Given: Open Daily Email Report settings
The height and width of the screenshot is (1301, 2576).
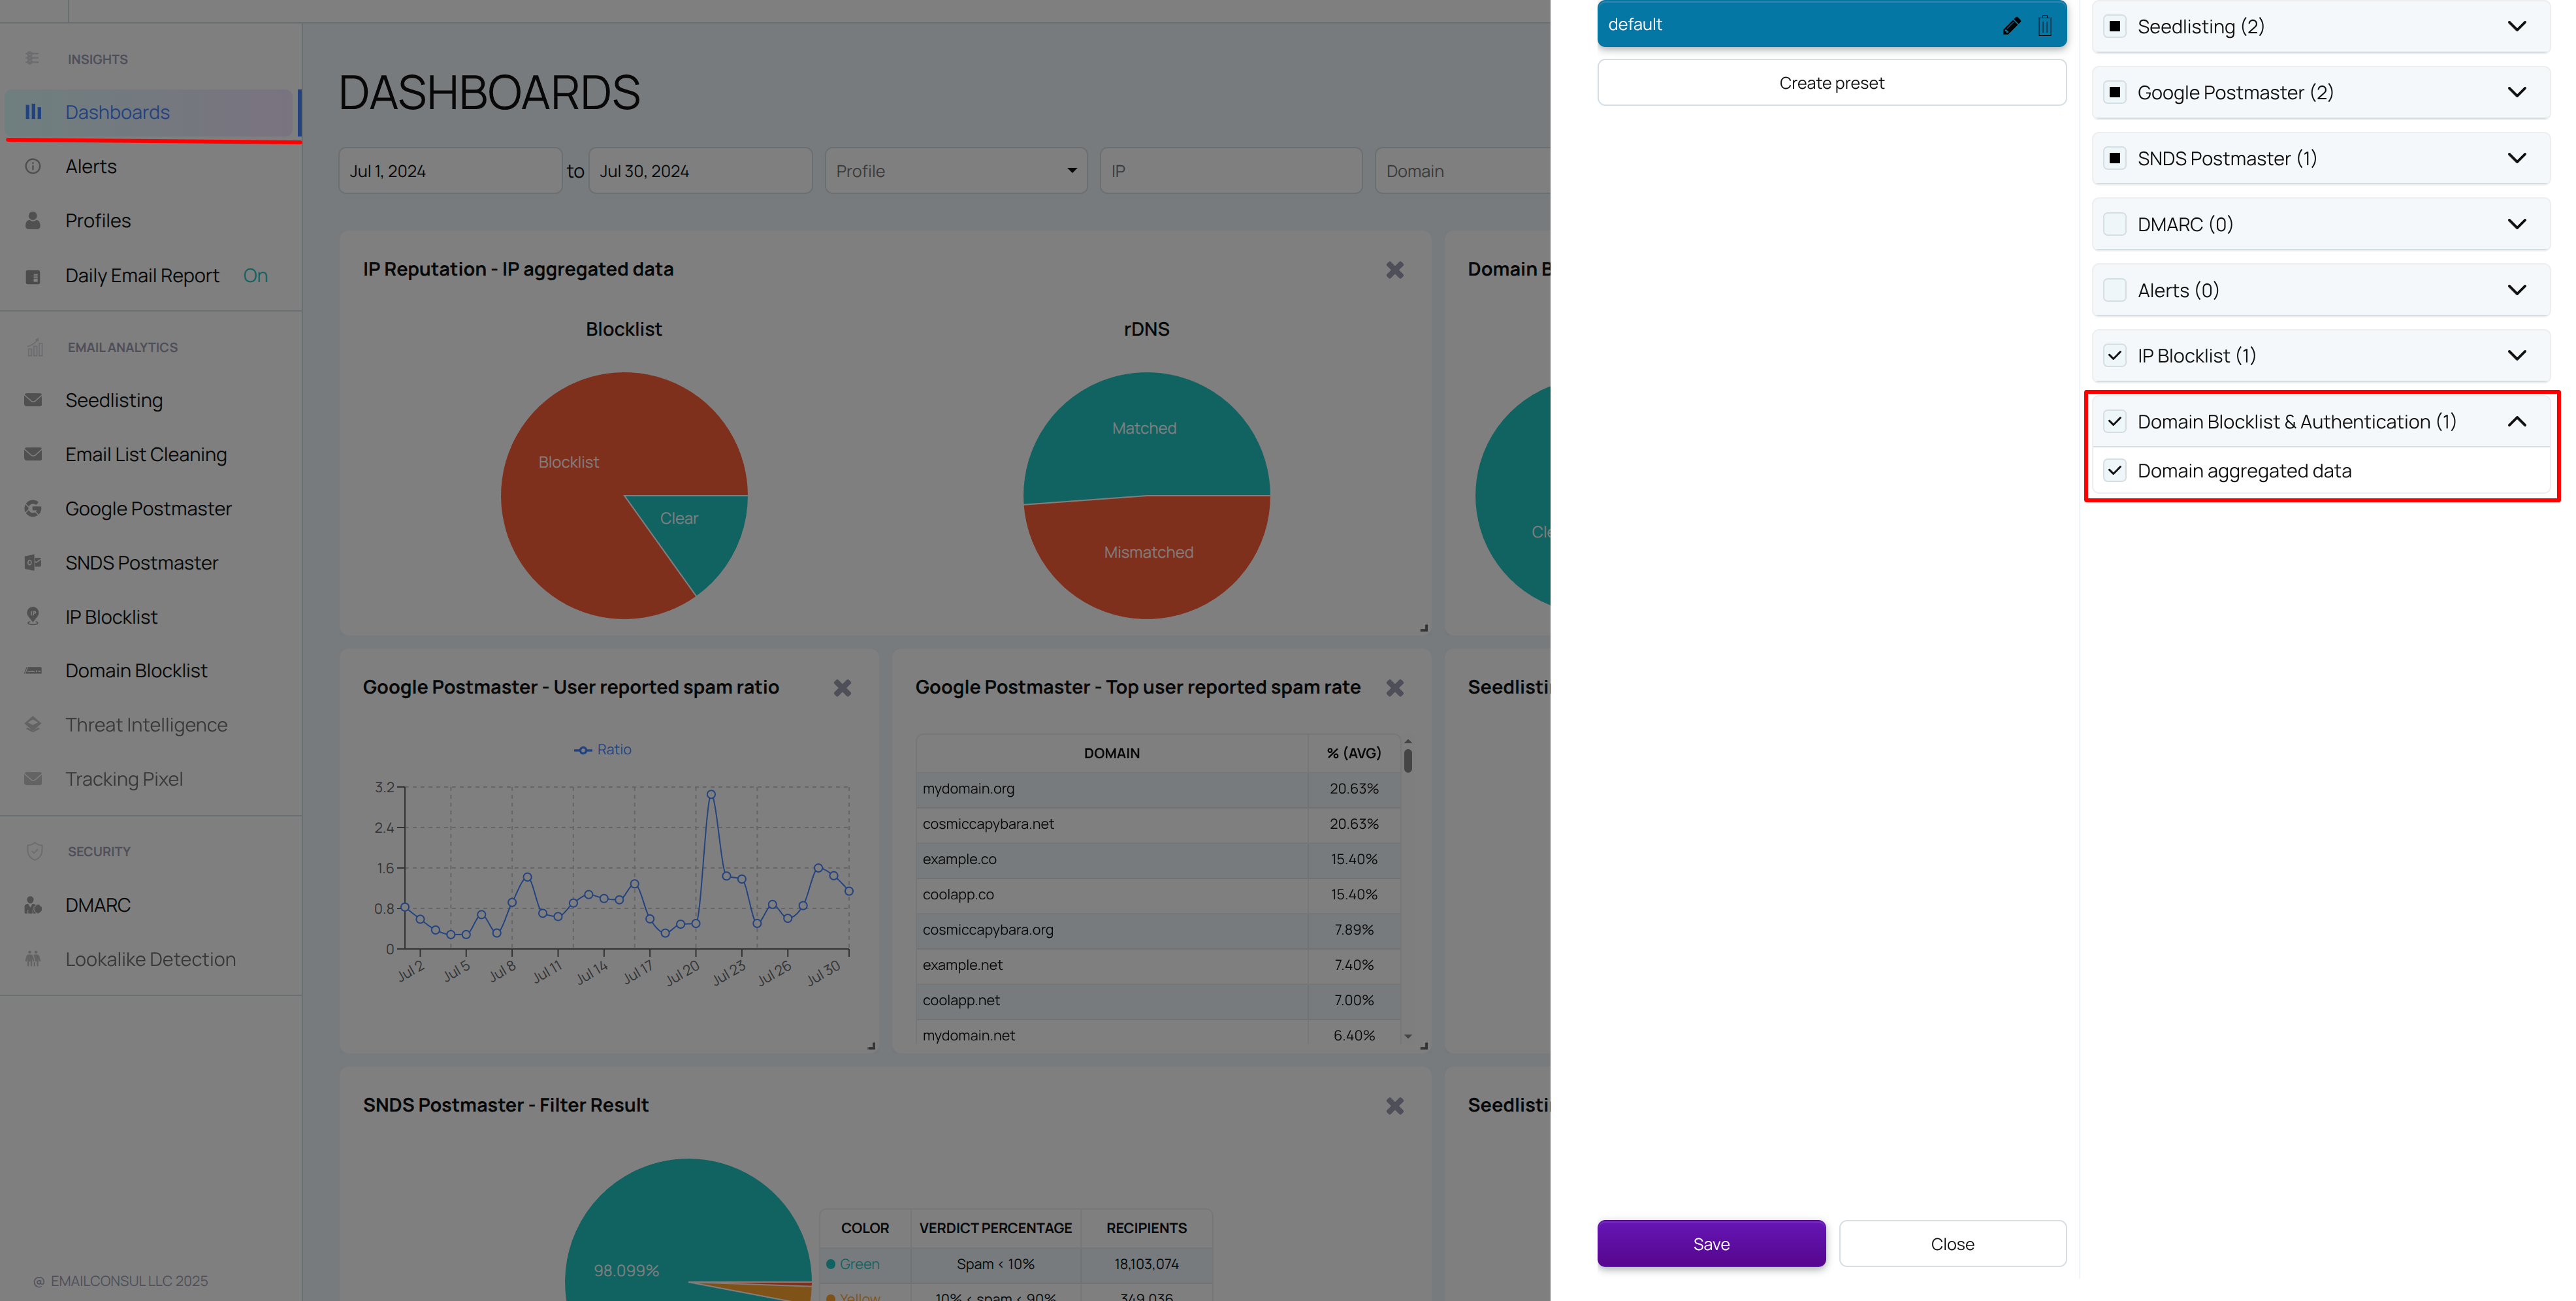Looking at the screenshot, I should point(142,276).
